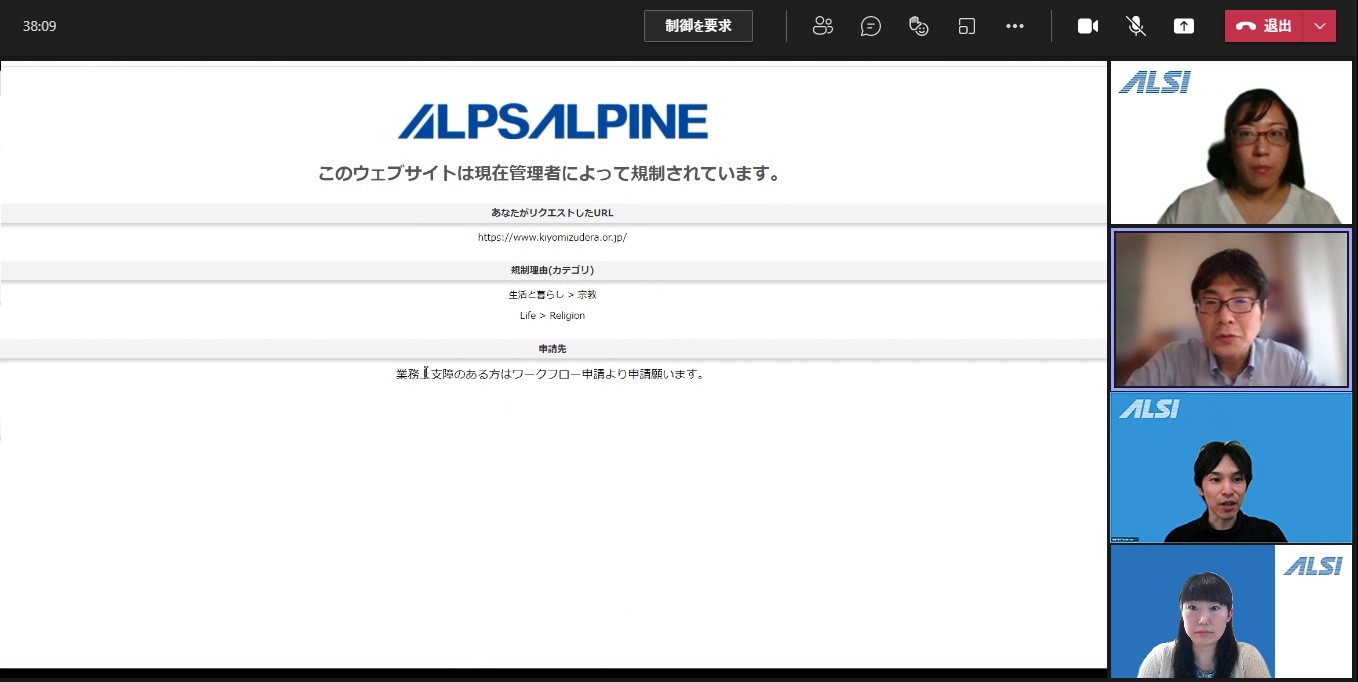Open the more actions ellipsis menu
This screenshot has width=1358, height=682.
click(1015, 26)
